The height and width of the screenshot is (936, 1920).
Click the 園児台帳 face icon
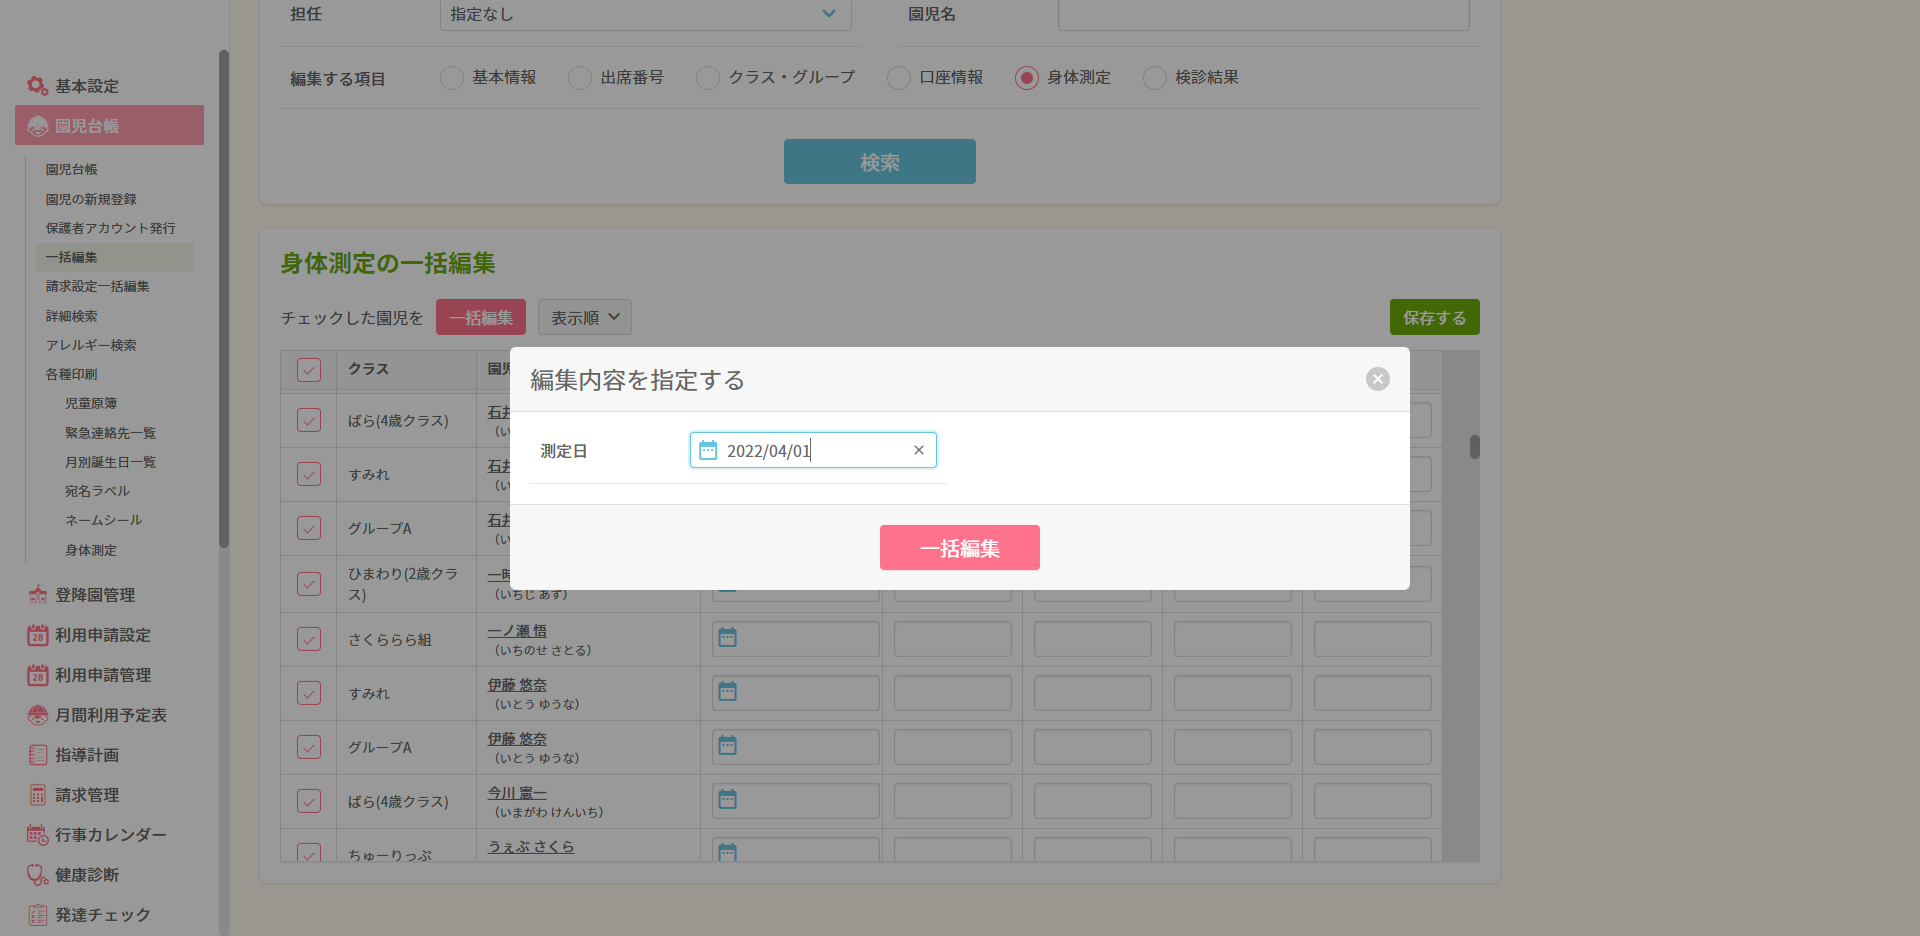point(38,126)
